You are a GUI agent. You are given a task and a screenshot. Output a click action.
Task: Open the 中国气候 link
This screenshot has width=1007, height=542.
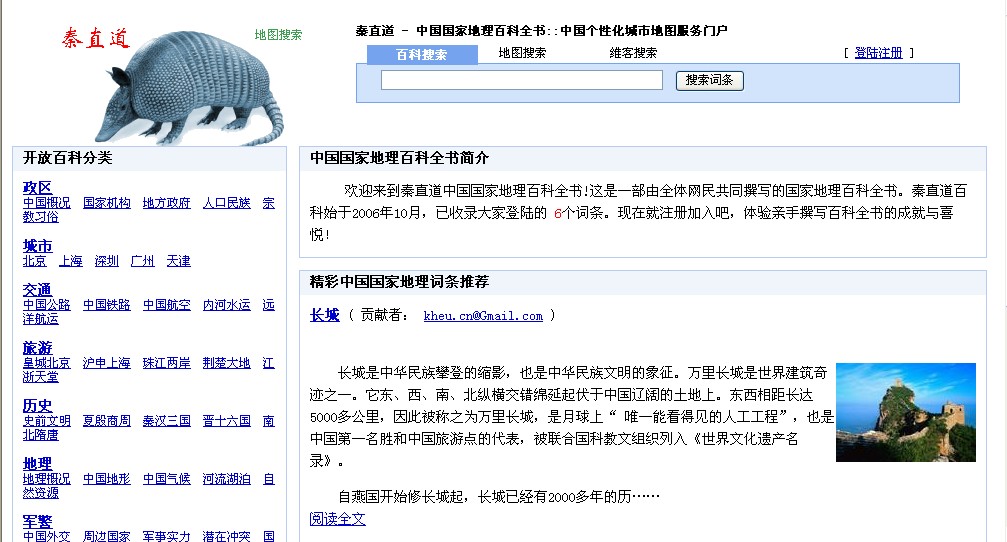(x=166, y=479)
